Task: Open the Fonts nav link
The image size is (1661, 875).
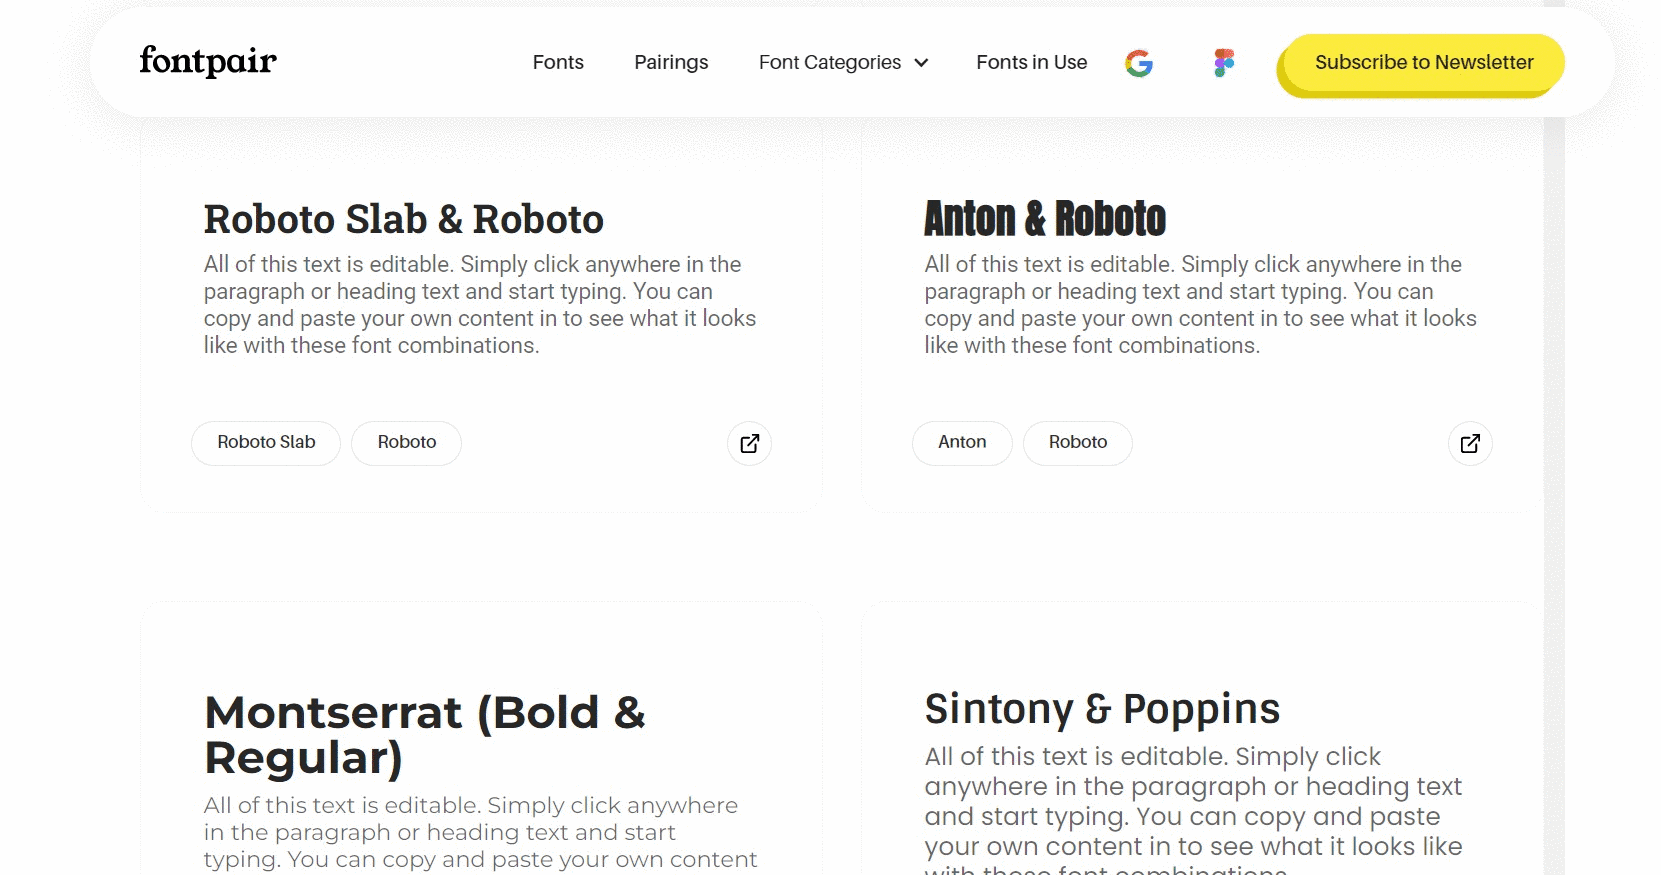Action: click(558, 62)
